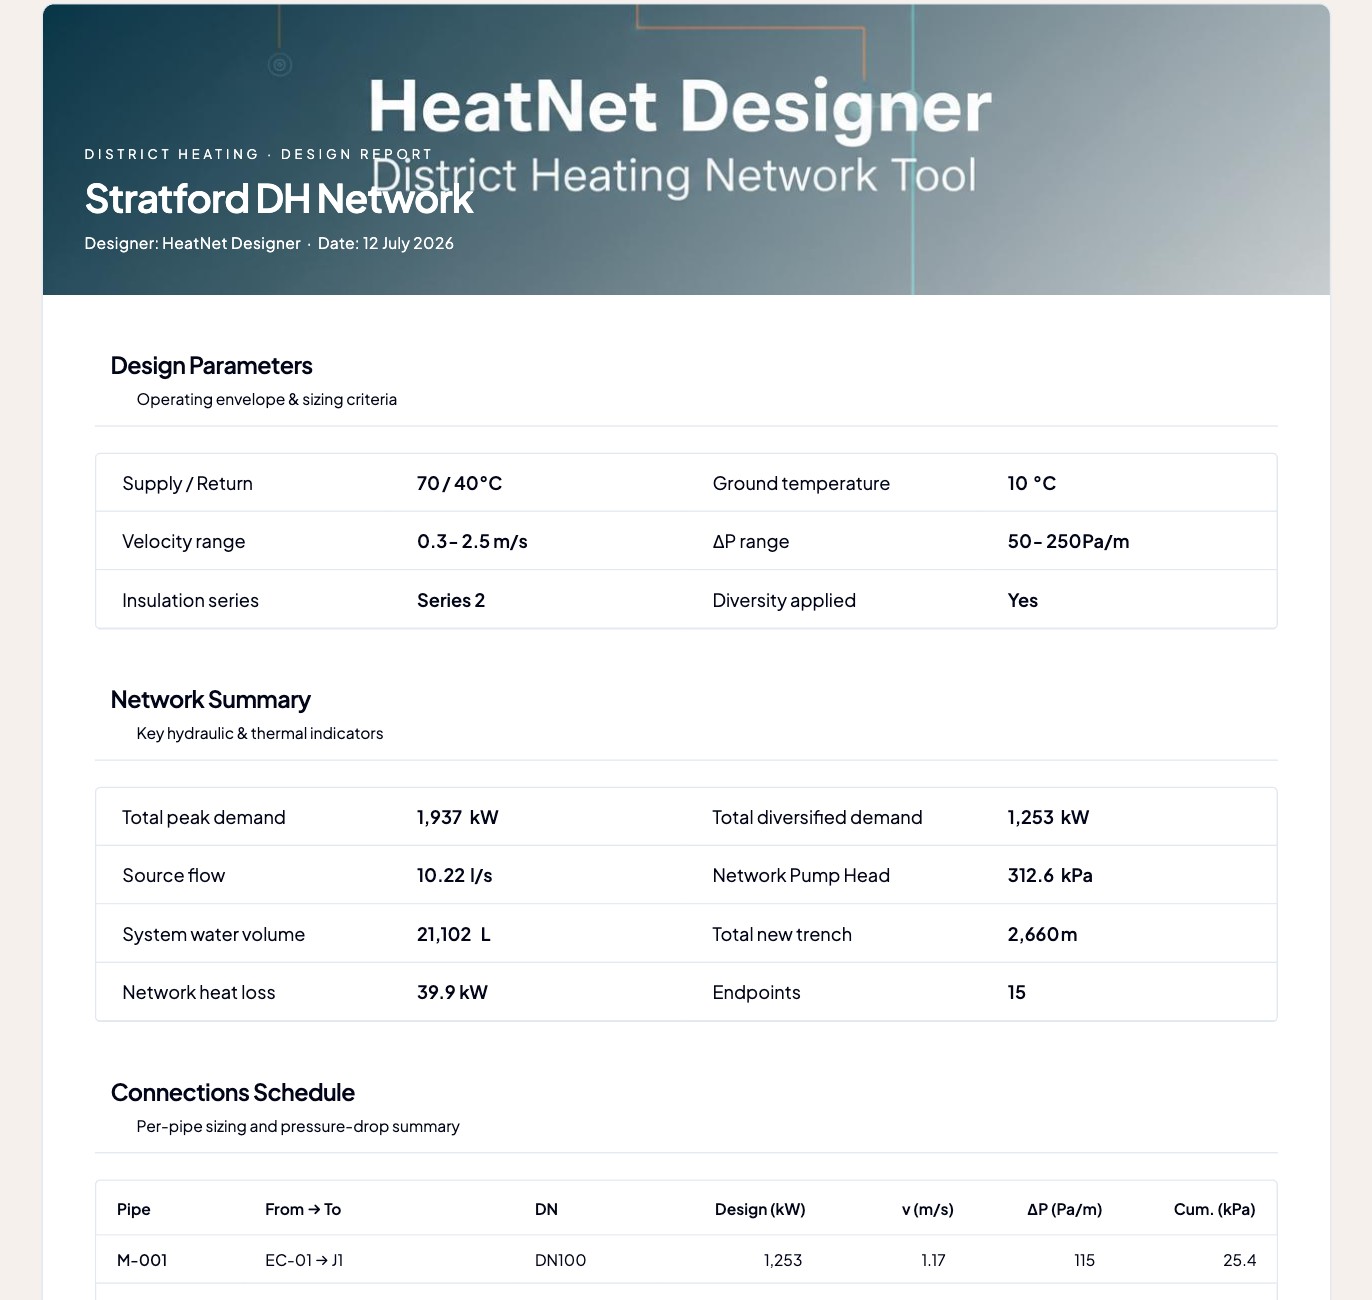Select the Diversity applied label
The image size is (1372, 1300).
pos(784,601)
